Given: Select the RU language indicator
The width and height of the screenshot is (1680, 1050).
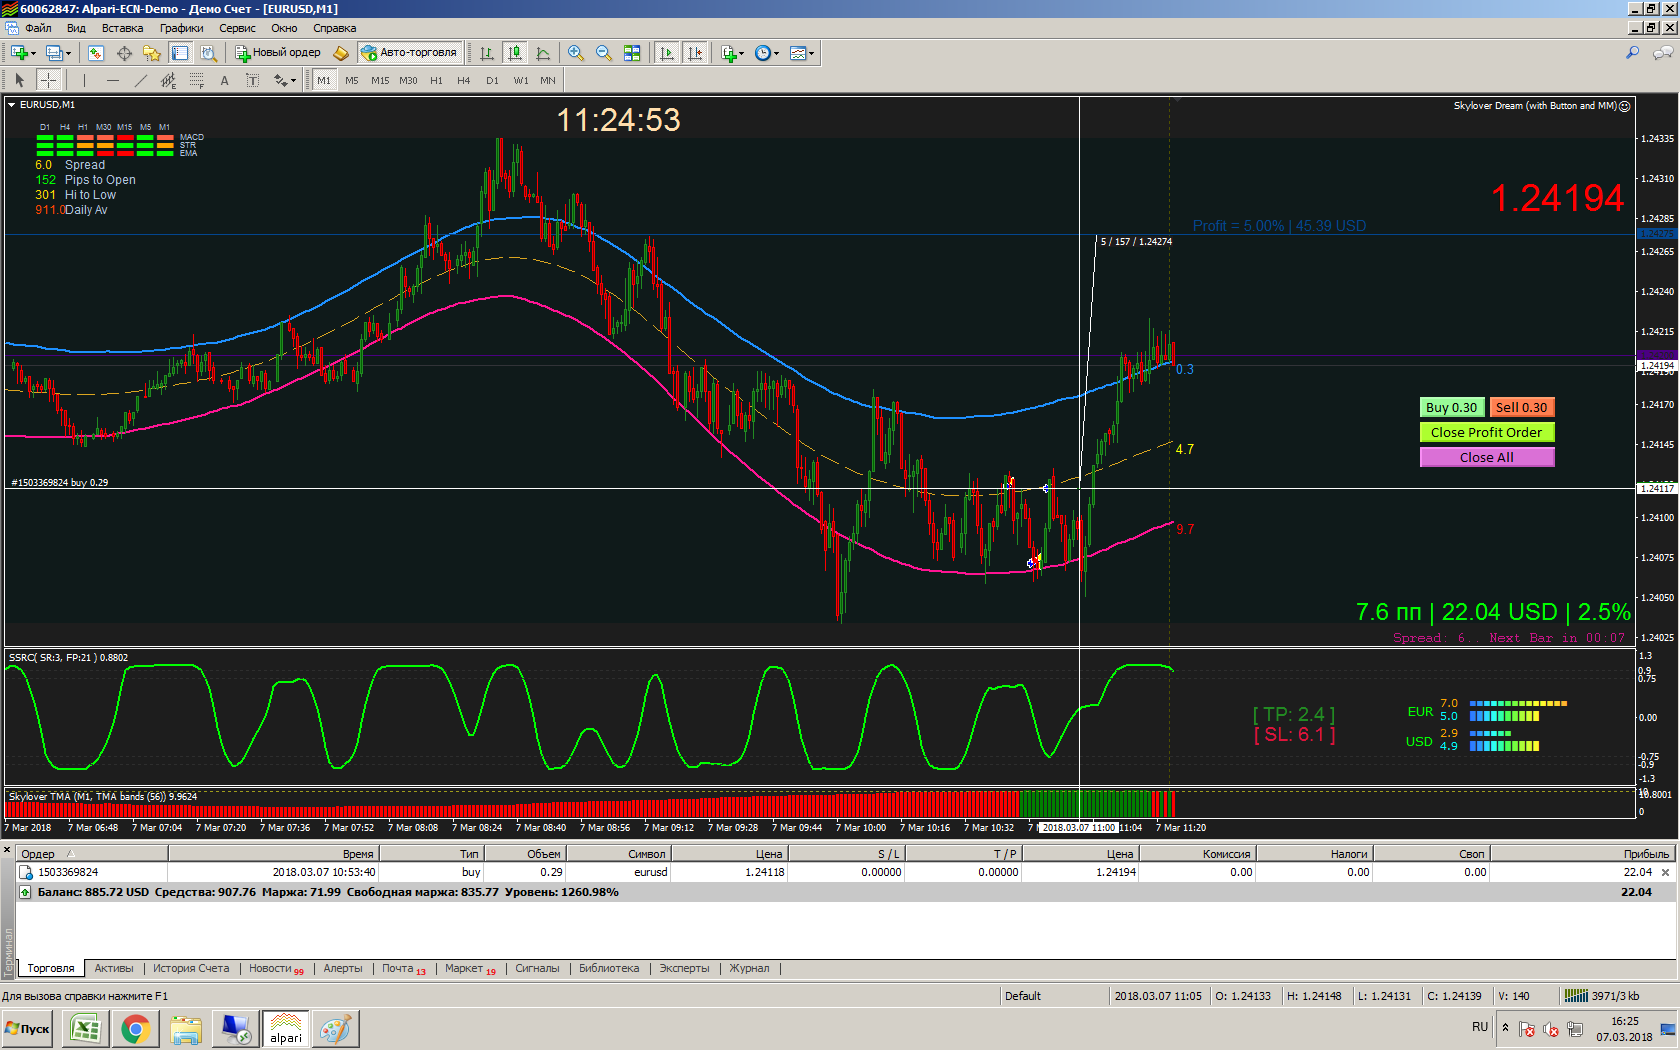Looking at the screenshot, I should click(x=1480, y=1027).
